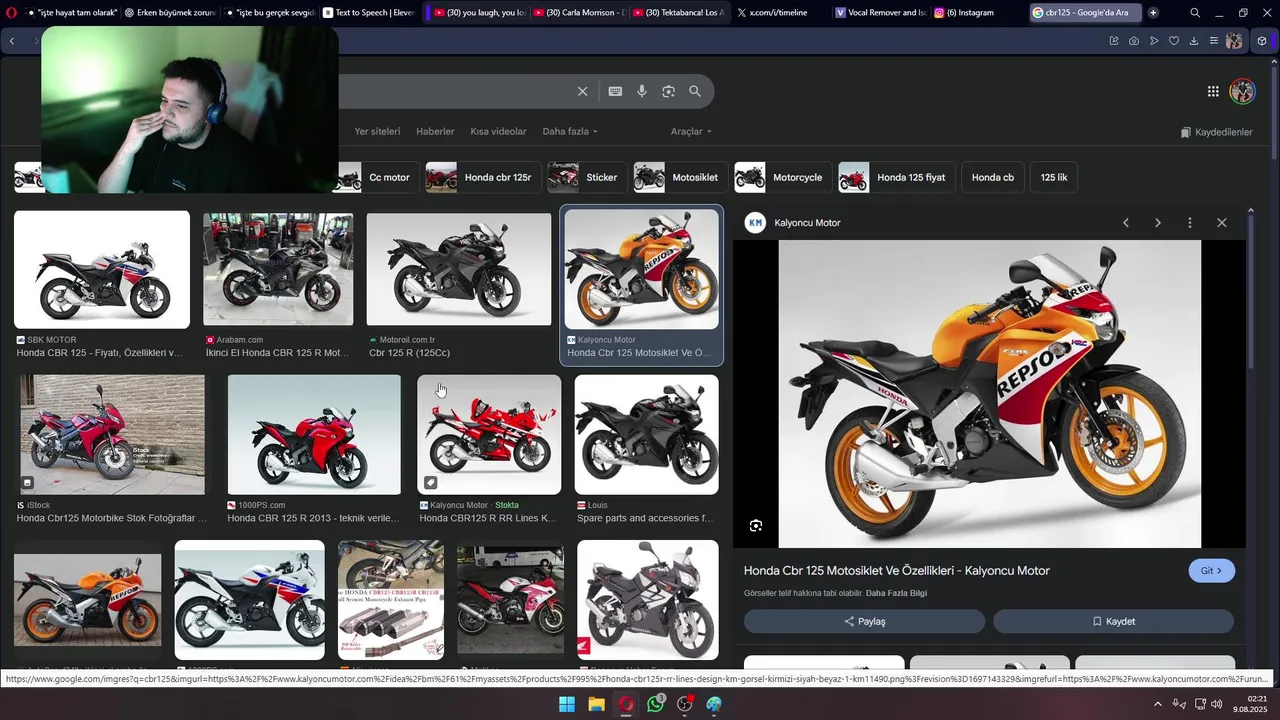Open Opera extensions cube icon
Viewport: 1280px width, 720px height.
[1262, 41]
